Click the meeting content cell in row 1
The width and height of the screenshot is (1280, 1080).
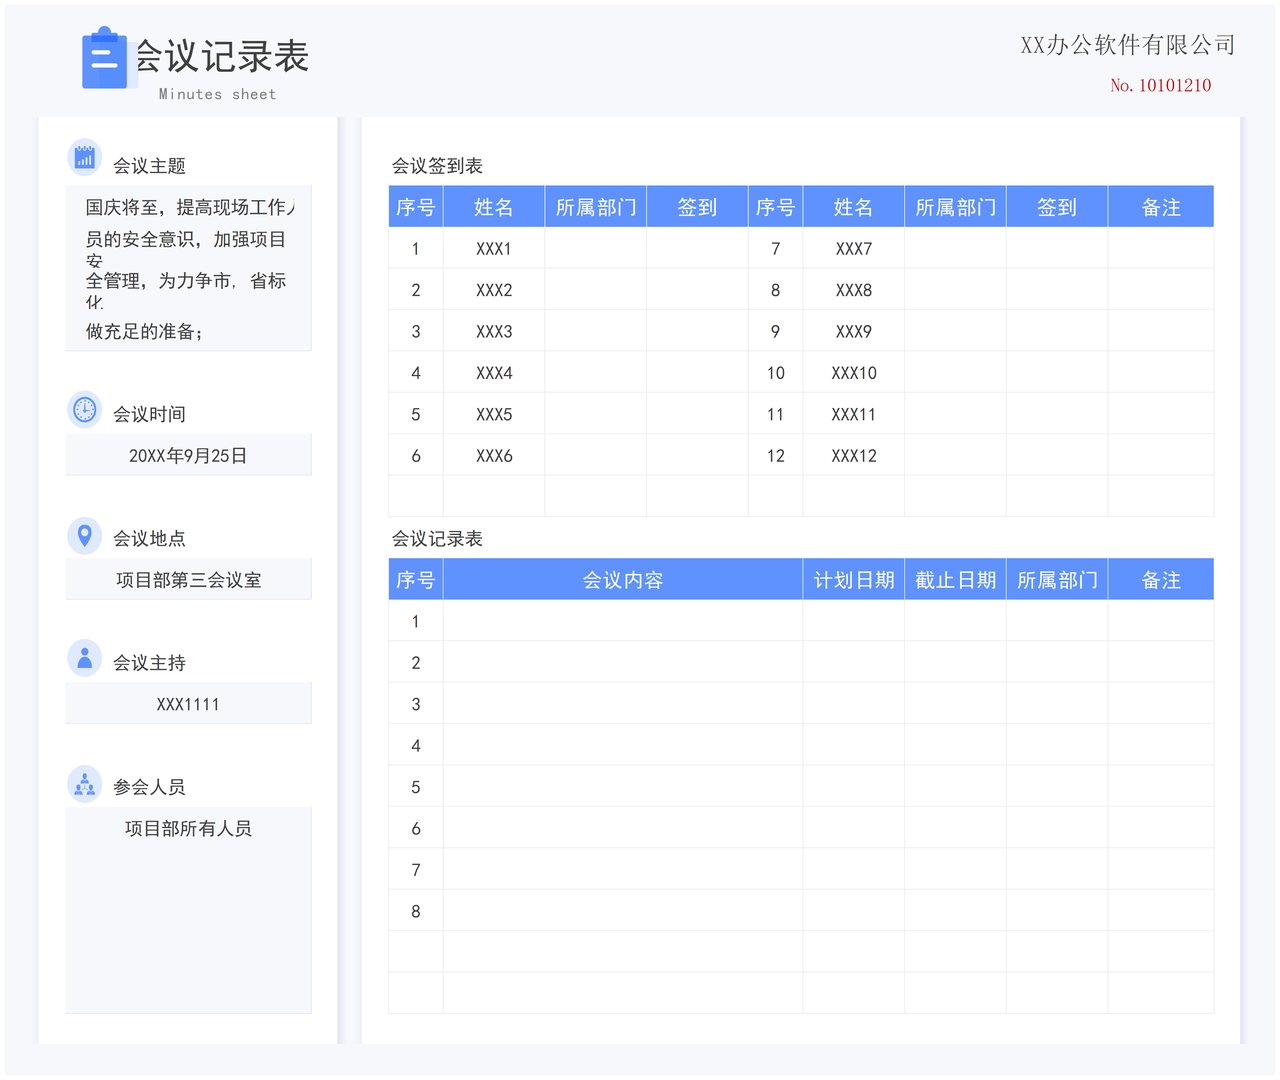pos(622,621)
